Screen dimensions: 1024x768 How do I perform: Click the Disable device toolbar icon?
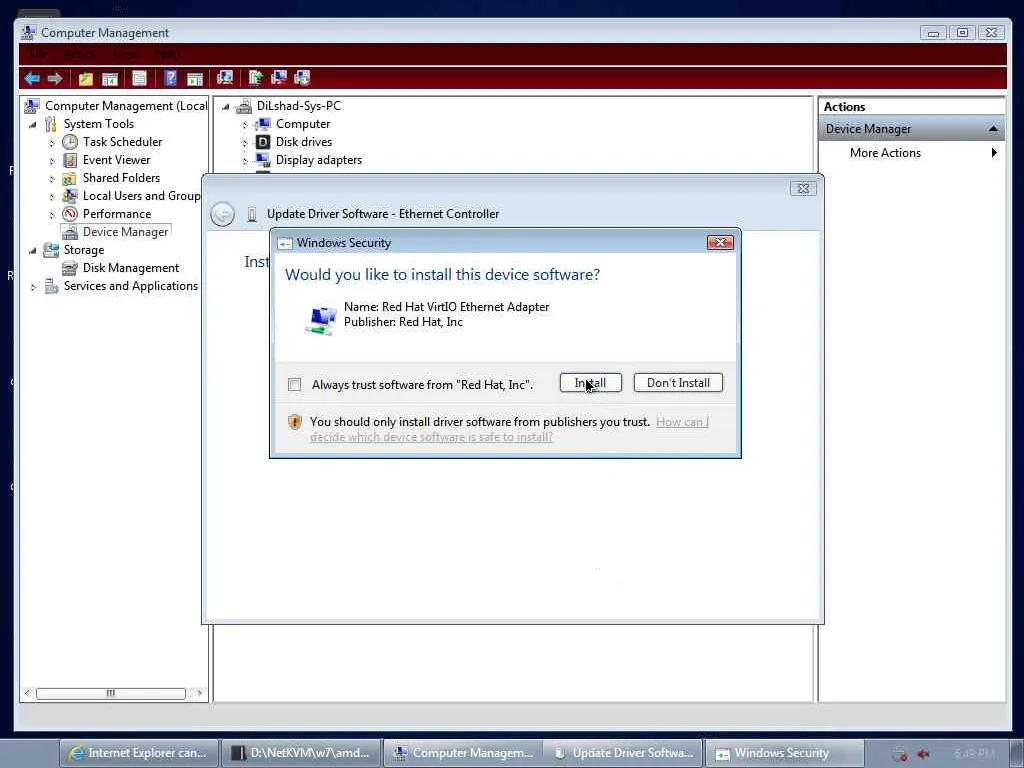click(302, 78)
